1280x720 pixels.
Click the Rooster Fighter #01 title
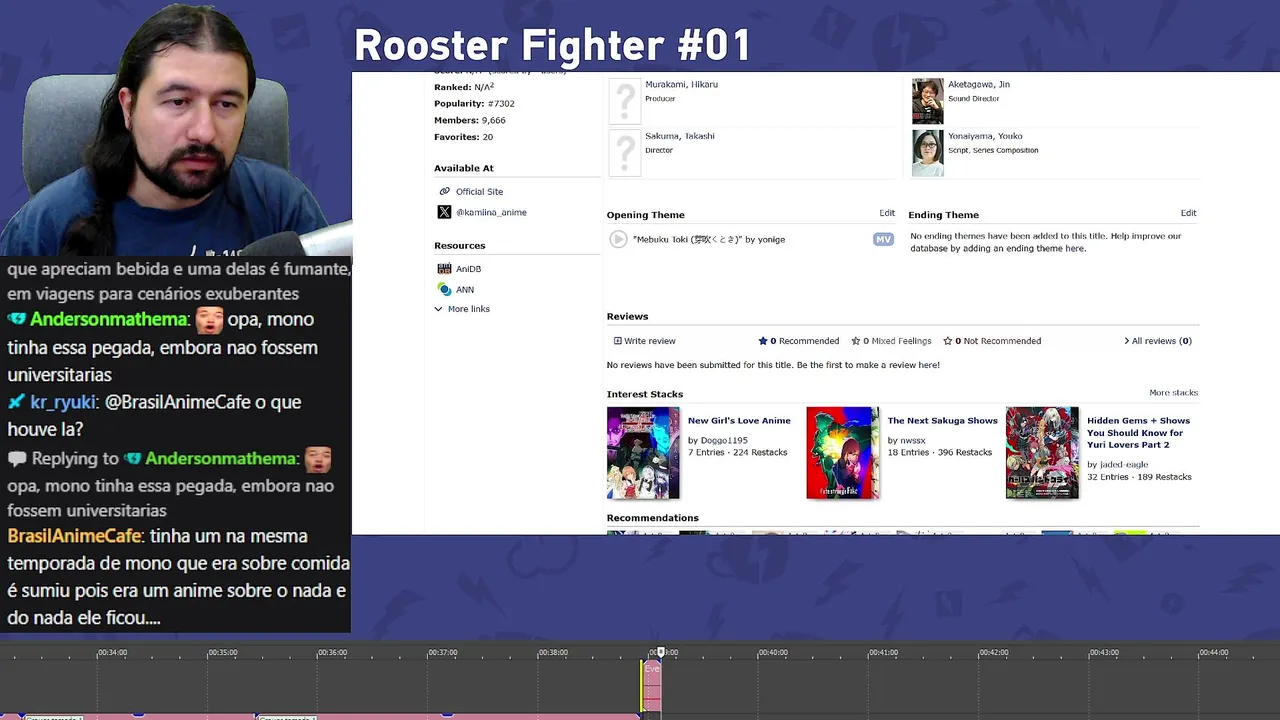click(x=552, y=46)
